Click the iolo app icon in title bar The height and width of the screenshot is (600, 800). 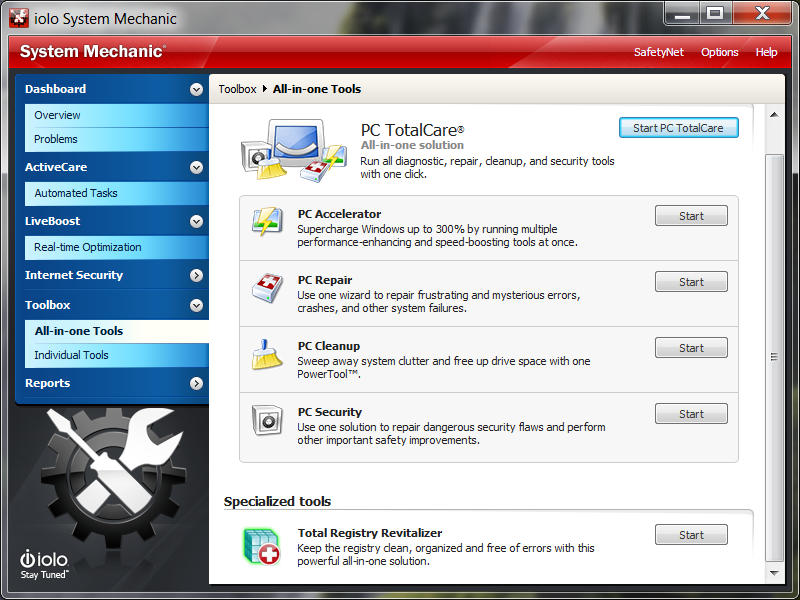click(x=20, y=18)
